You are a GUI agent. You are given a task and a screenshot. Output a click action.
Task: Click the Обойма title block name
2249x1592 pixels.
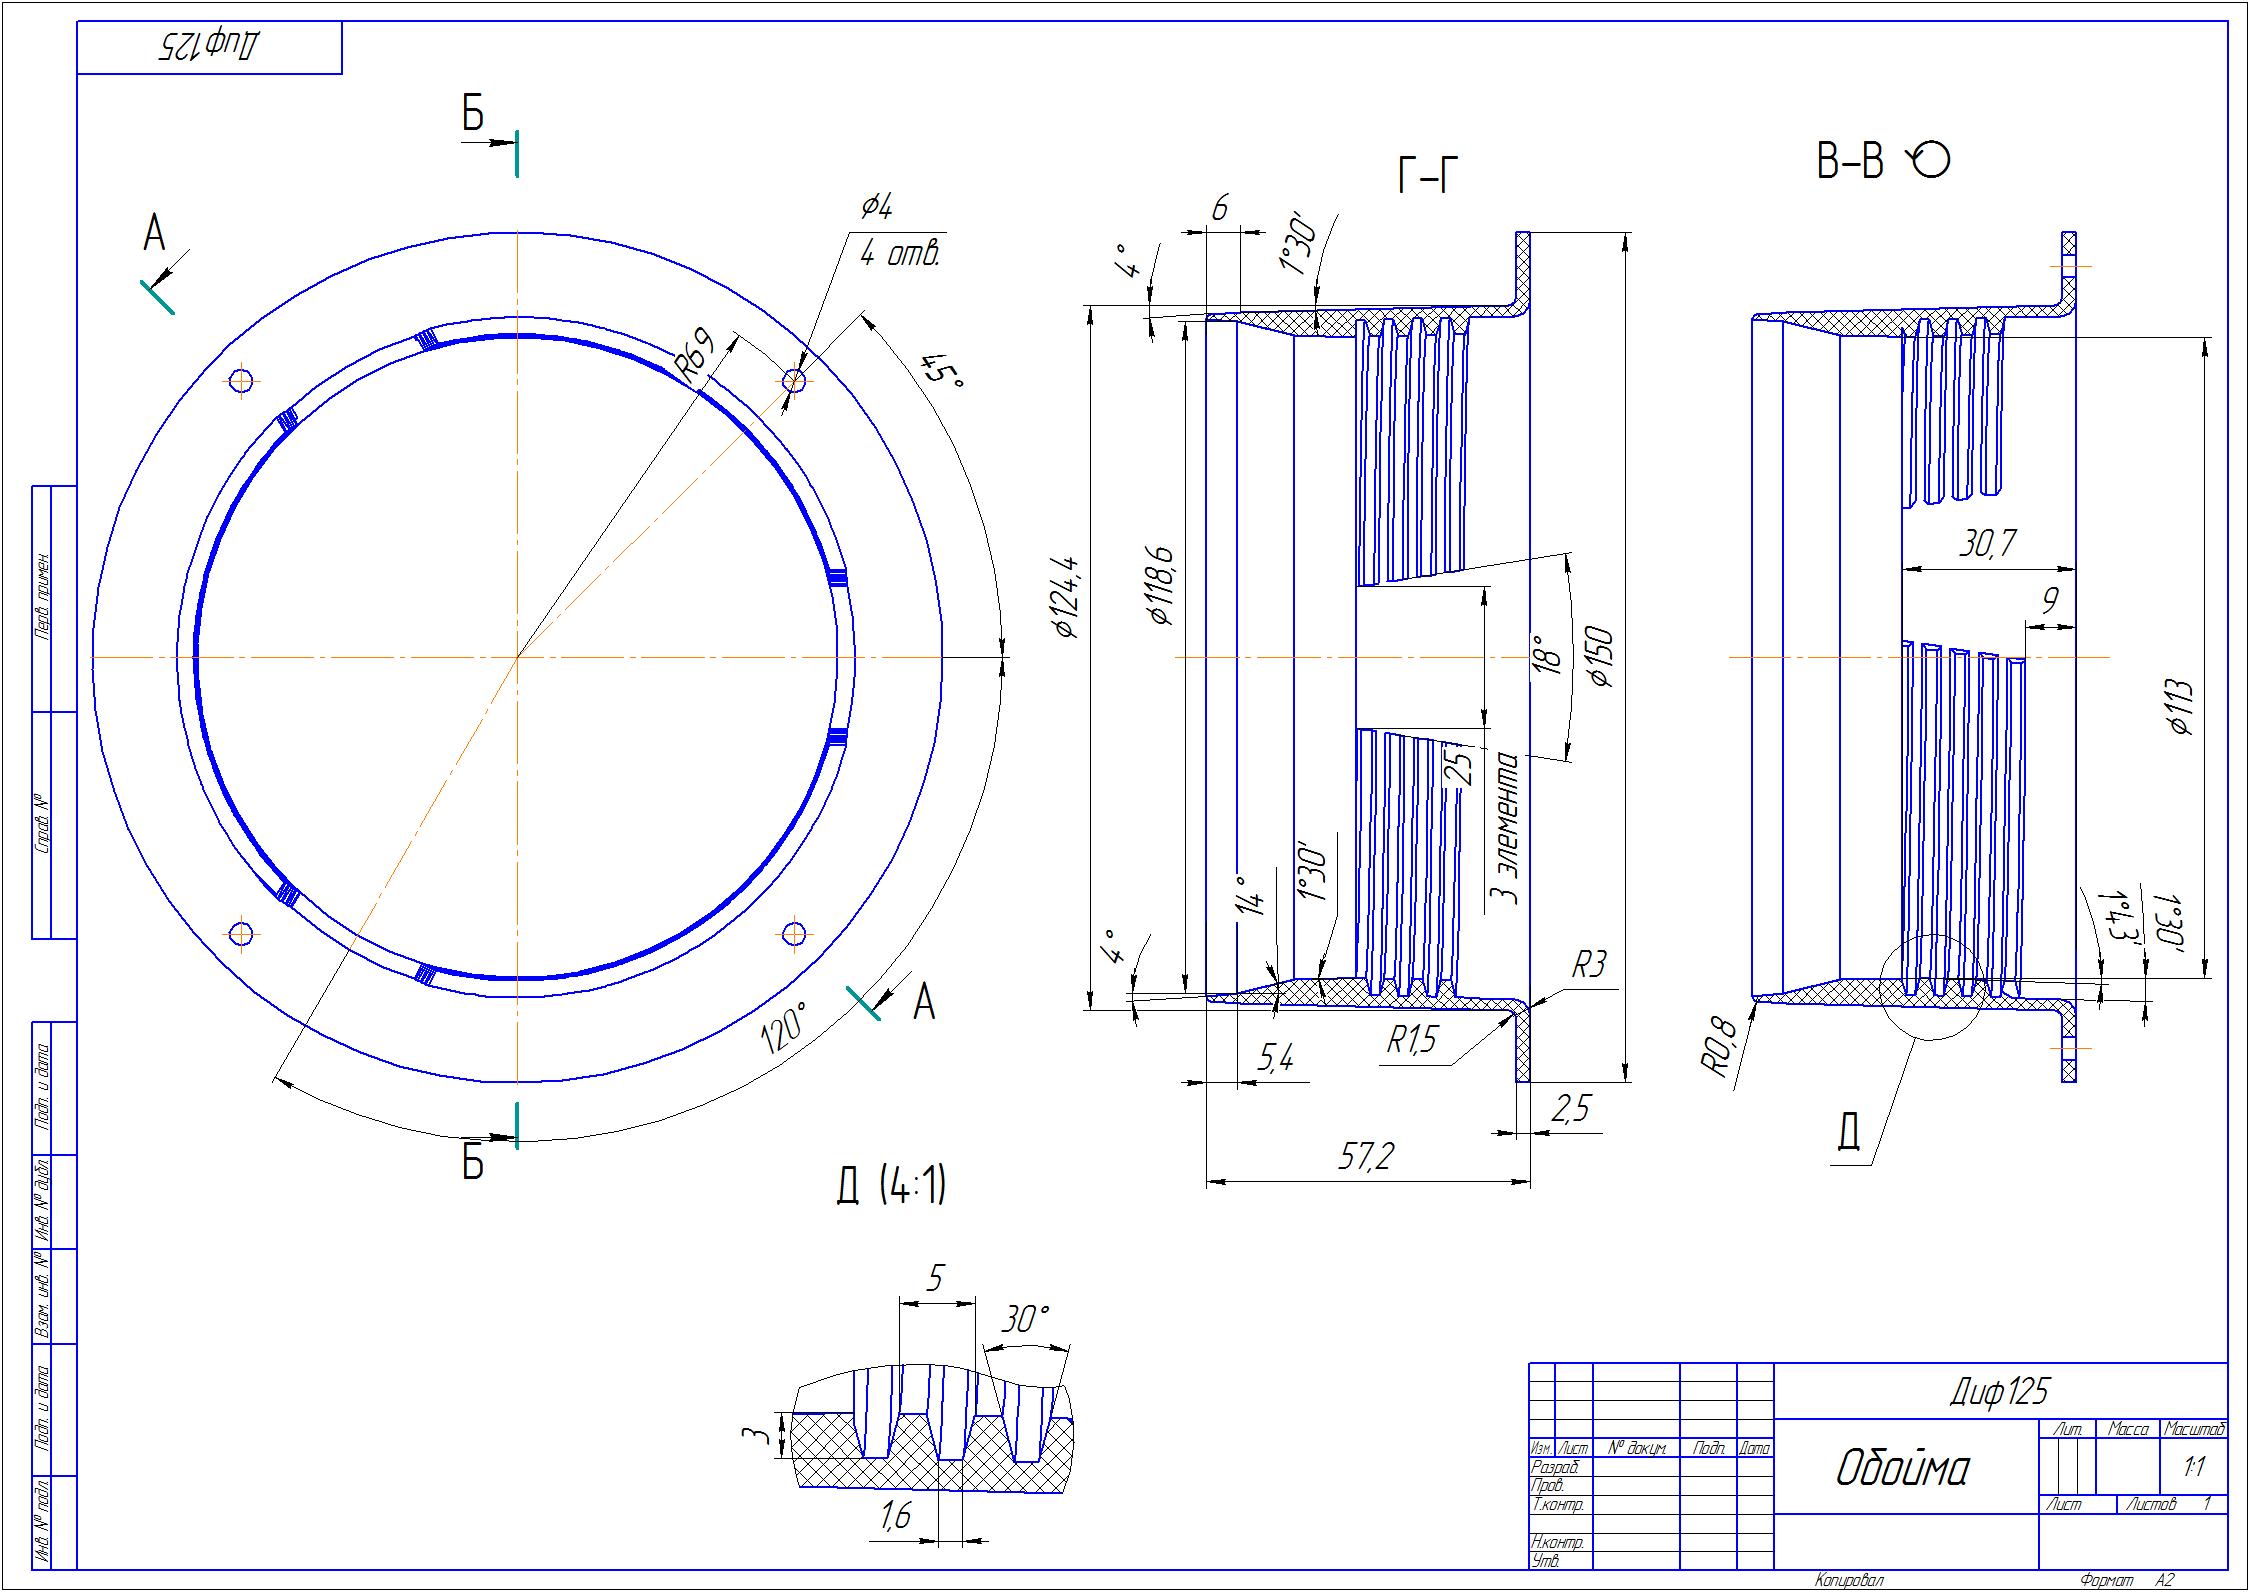tap(1903, 1469)
